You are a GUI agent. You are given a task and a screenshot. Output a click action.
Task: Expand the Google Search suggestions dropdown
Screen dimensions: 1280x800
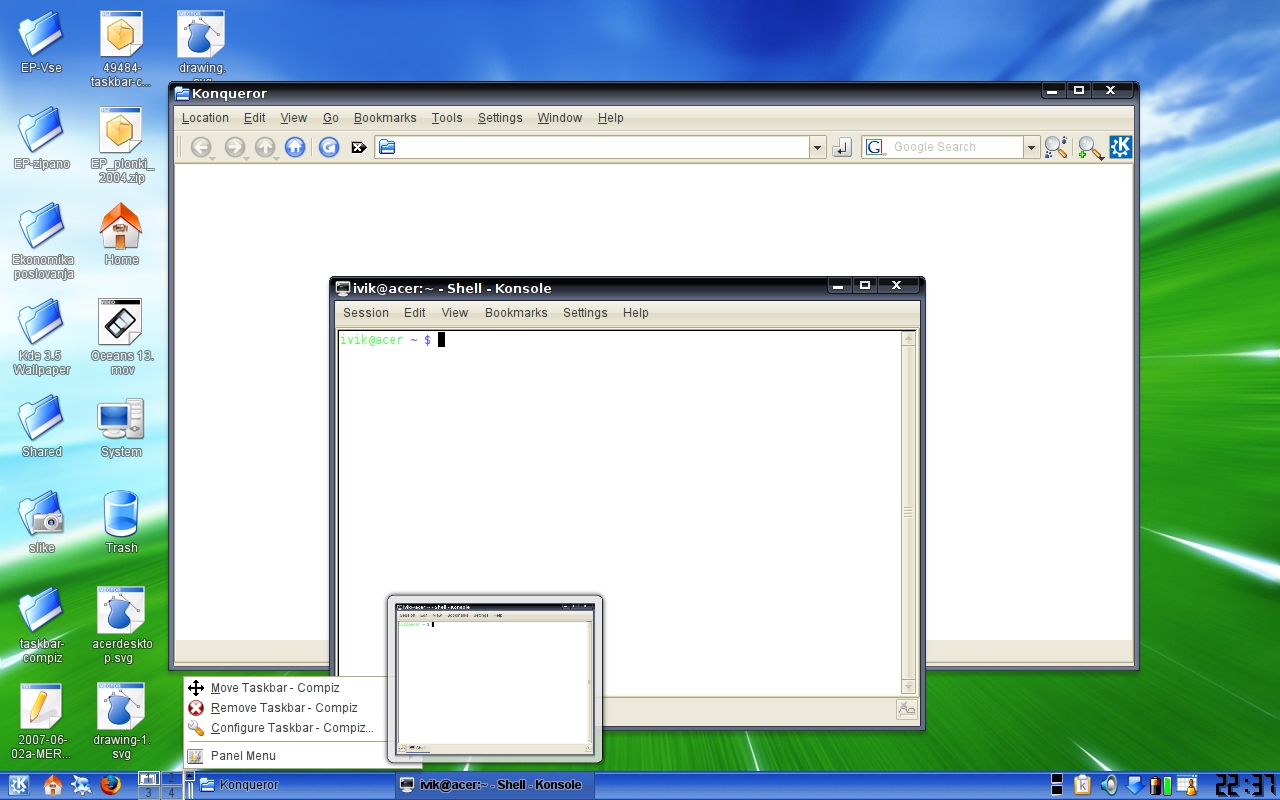coord(1032,148)
